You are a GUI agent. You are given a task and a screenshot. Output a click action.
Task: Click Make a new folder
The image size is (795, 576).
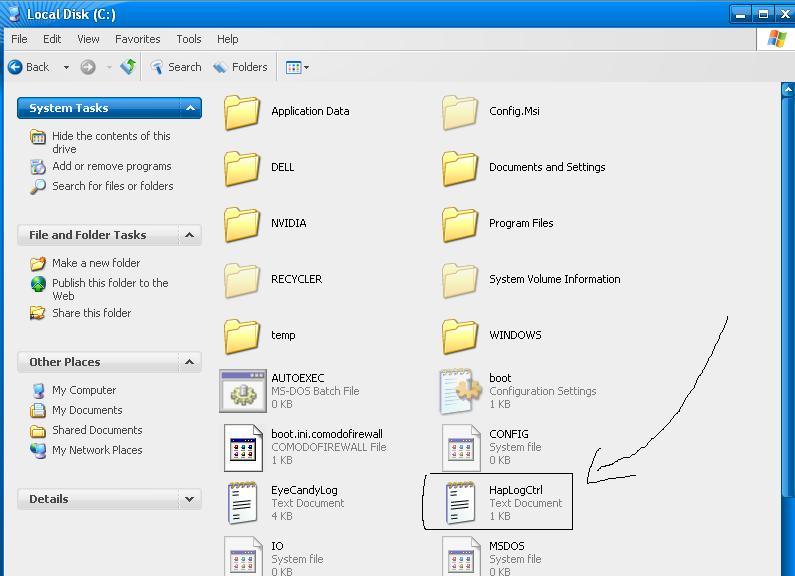click(96, 263)
